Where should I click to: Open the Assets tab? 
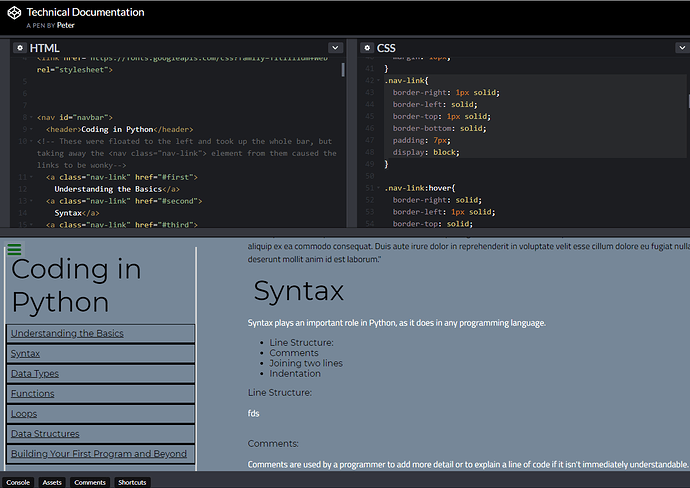coord(52,482)
